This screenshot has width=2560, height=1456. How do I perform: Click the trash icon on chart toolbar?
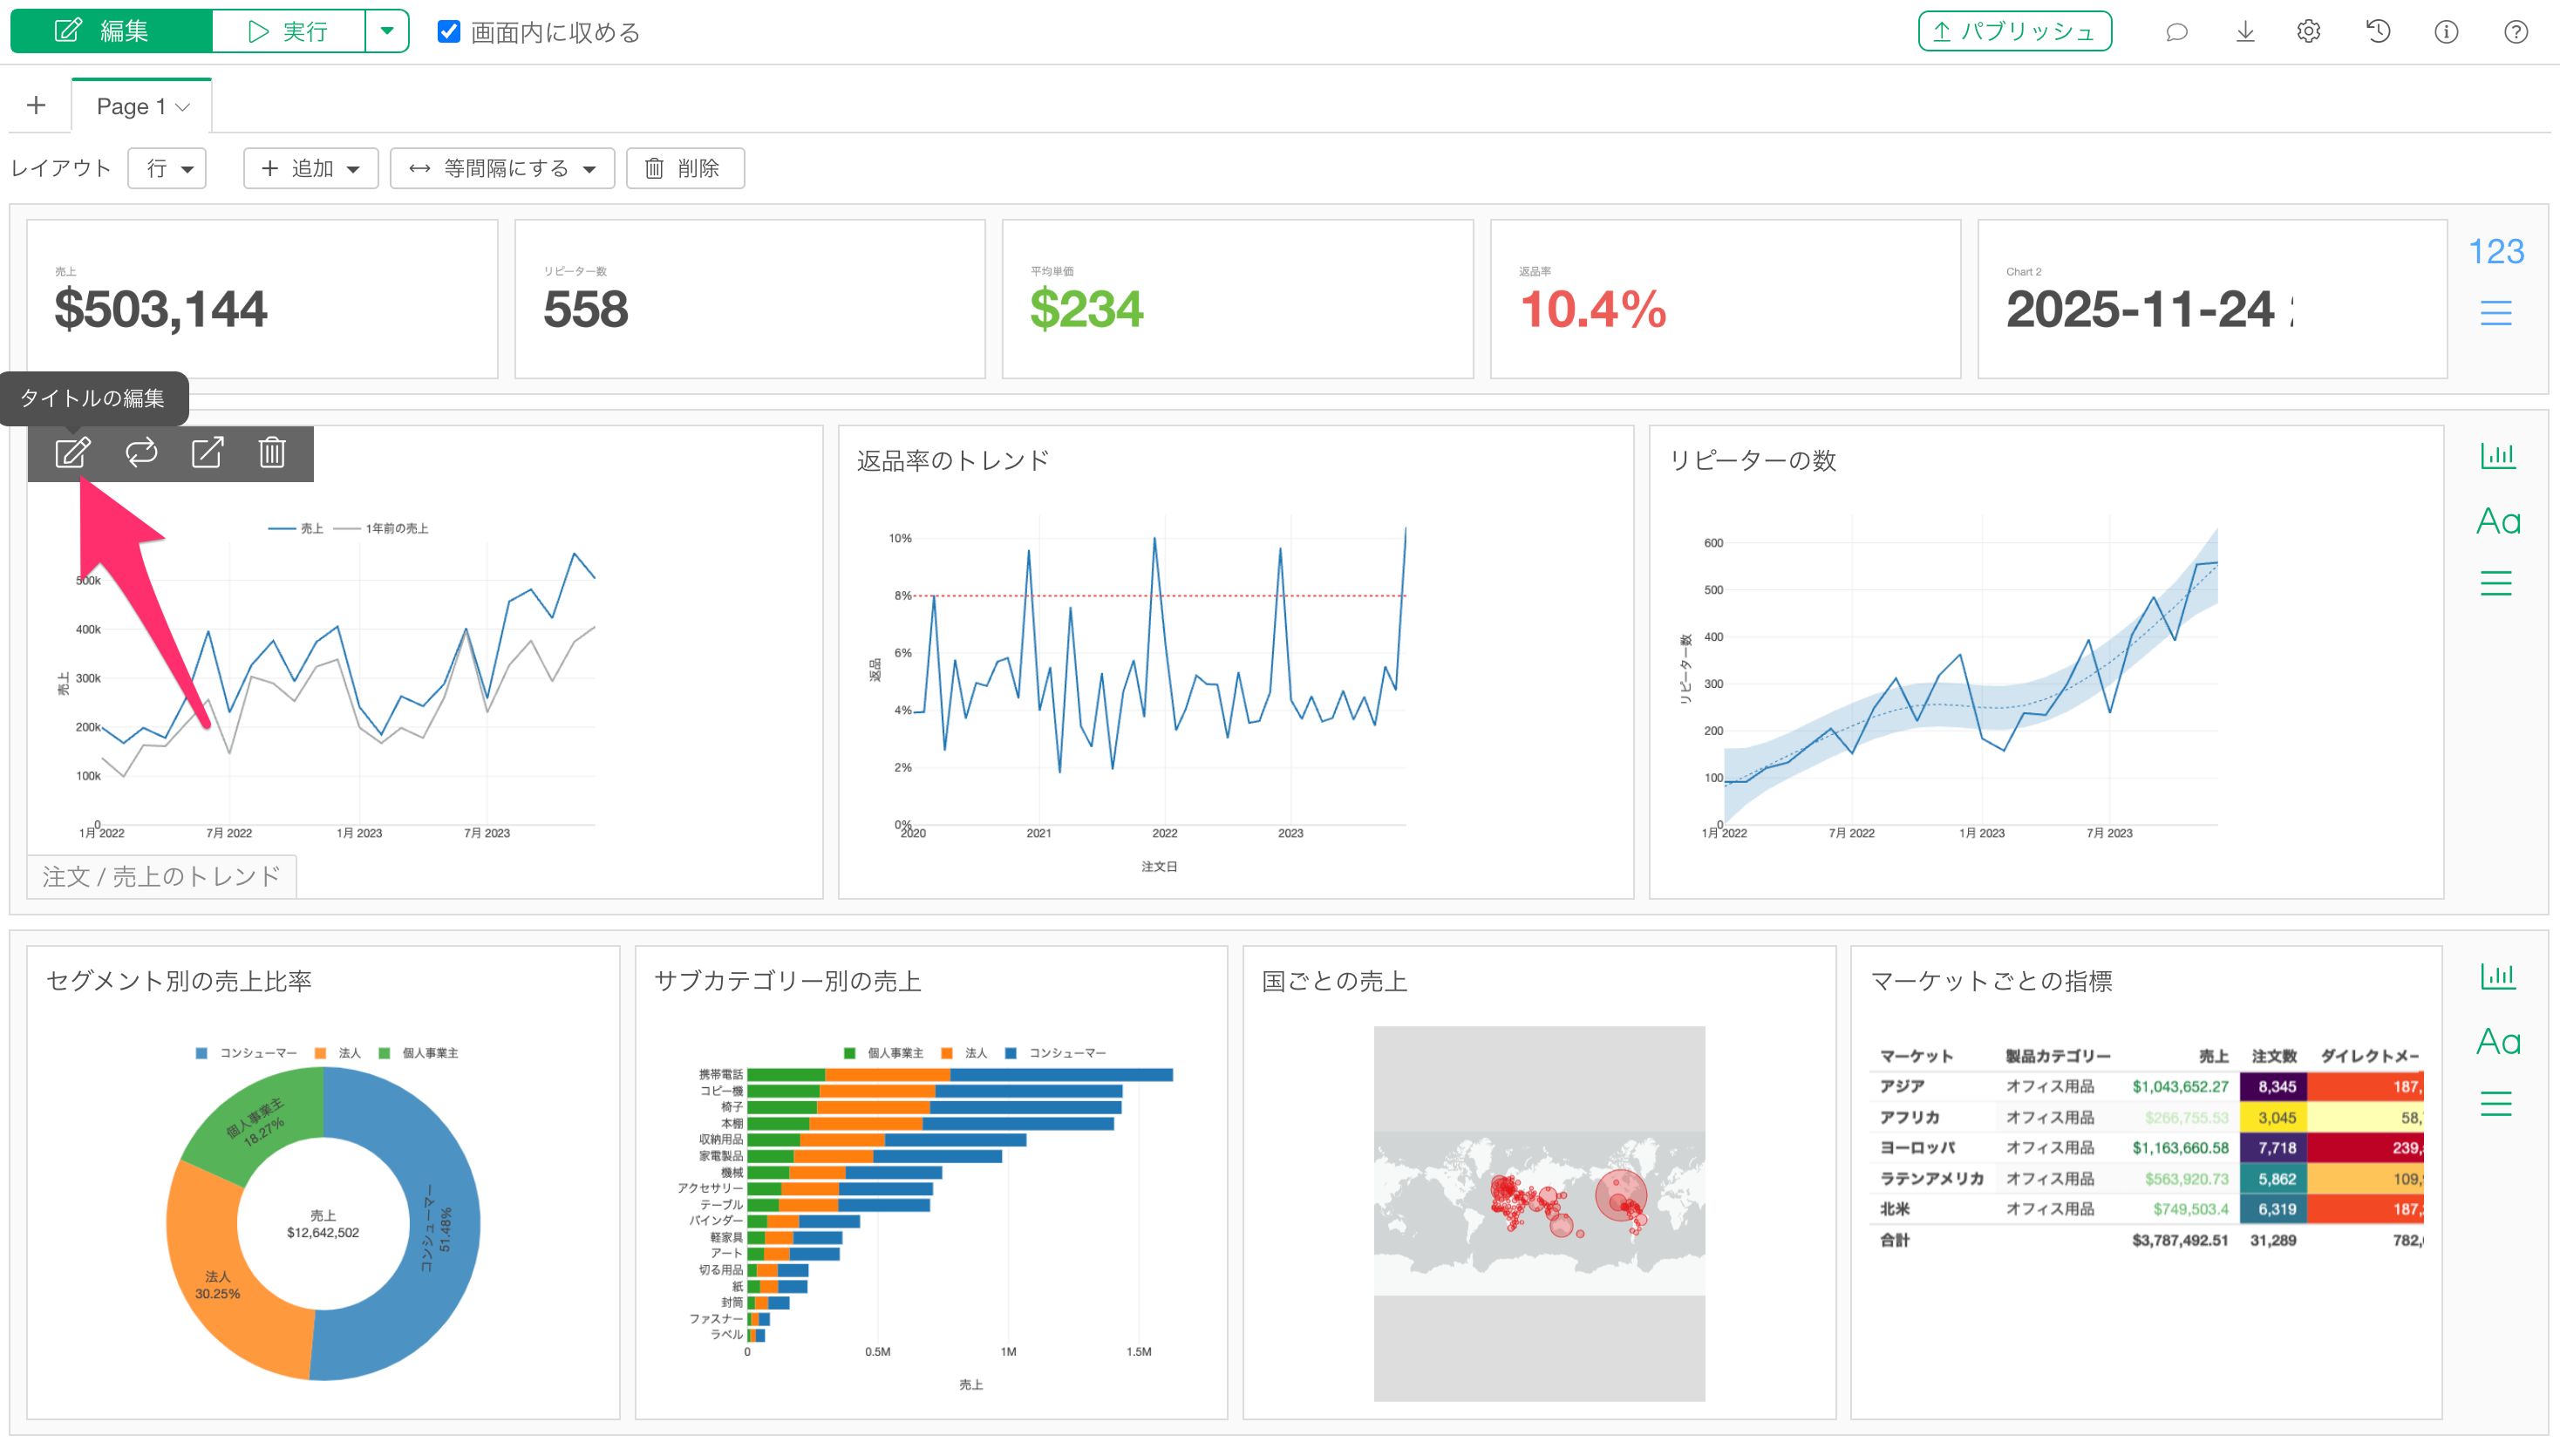click(272, 453)
